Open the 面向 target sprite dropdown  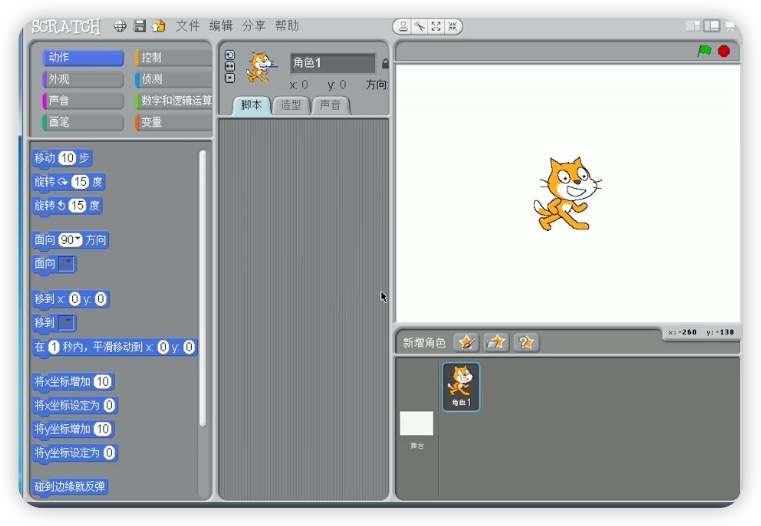pyautogui.click(x=67, y=264)
